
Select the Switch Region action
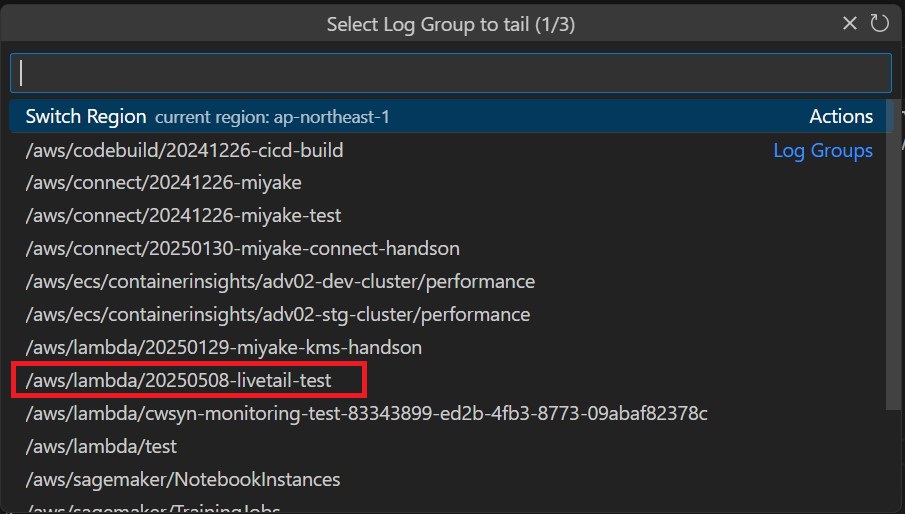pos(451,117)
